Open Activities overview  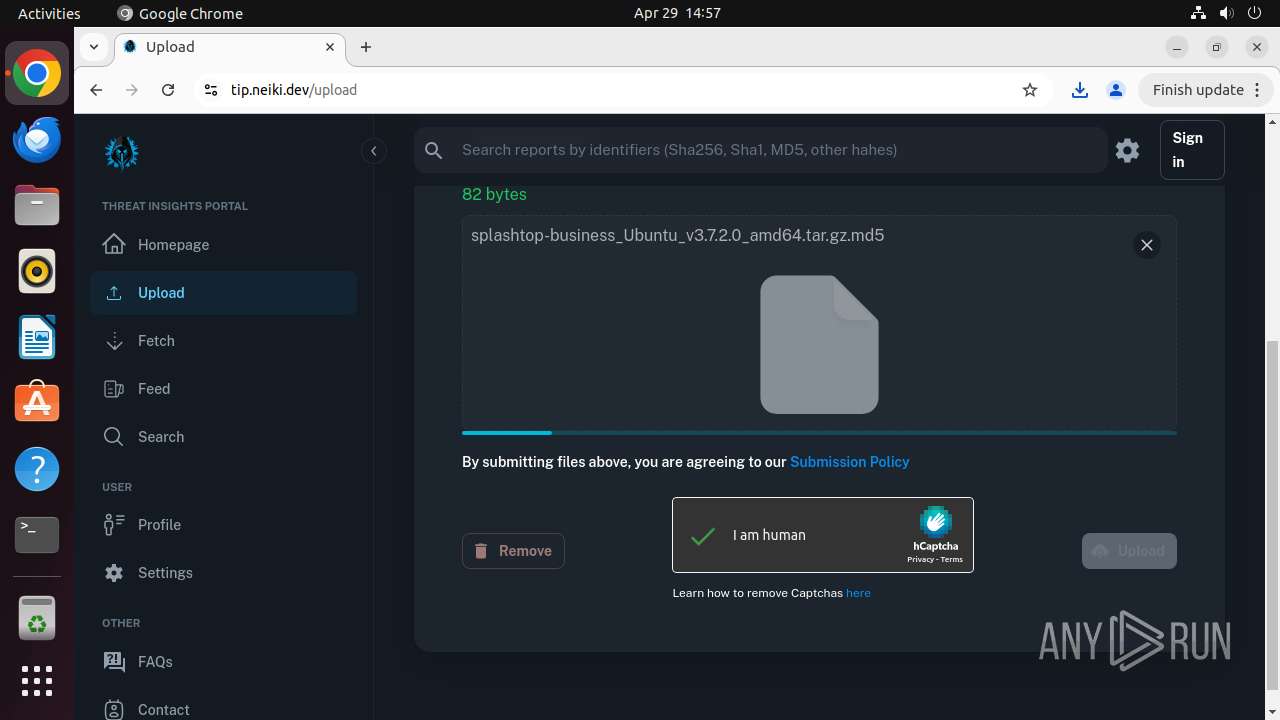[49, 13]
